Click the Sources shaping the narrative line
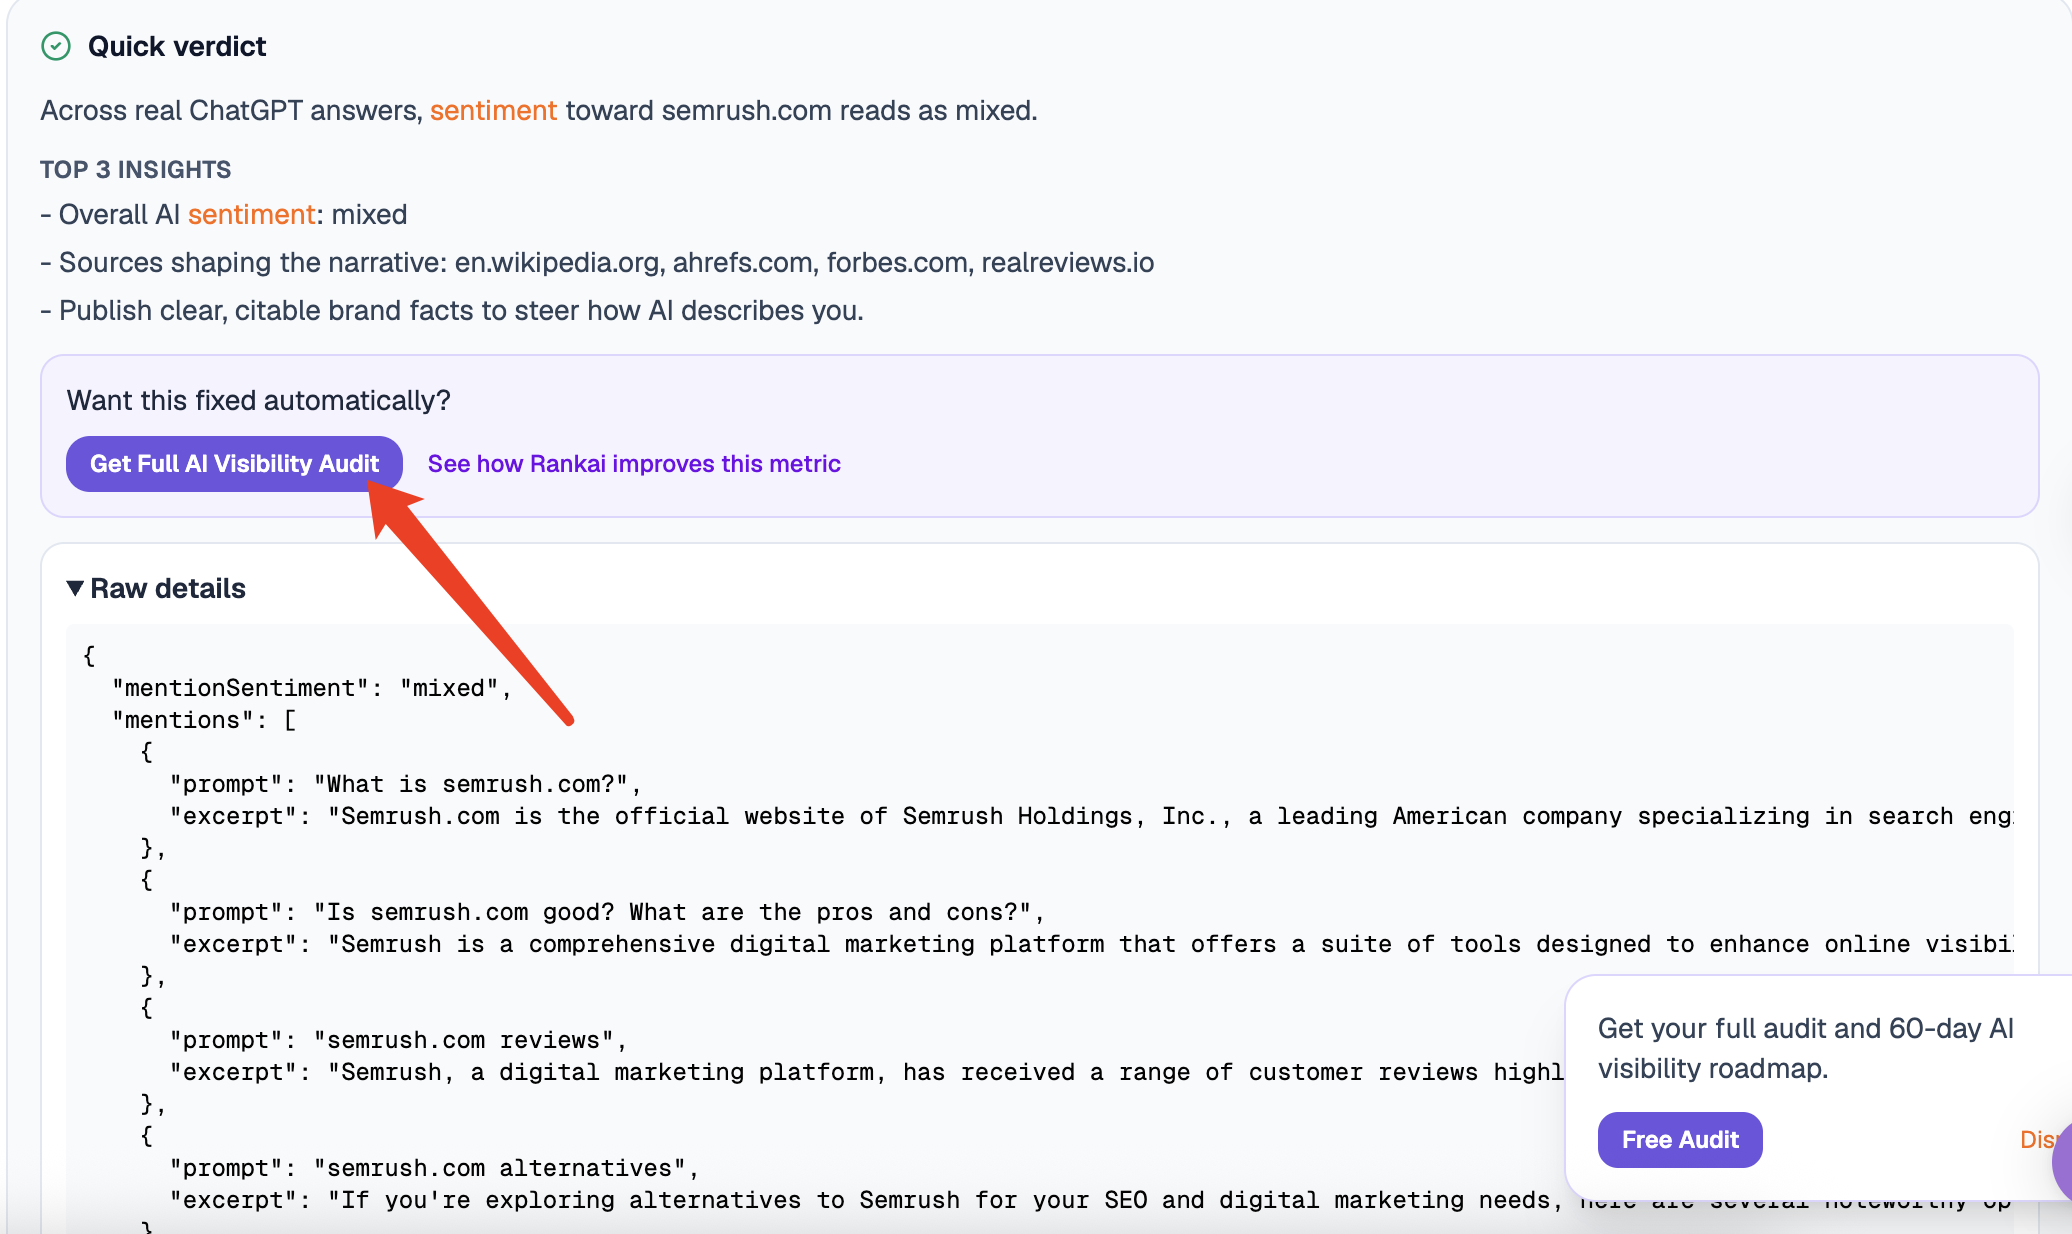Screen dimensions: 2072x1234 597,262
